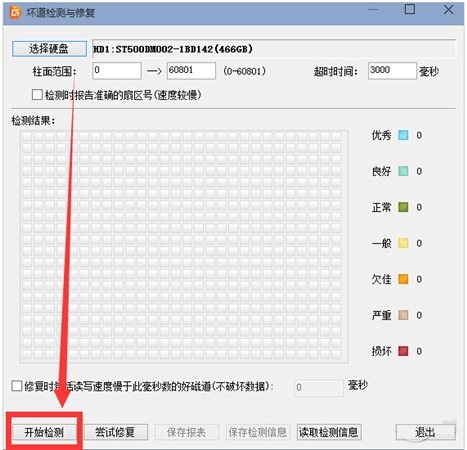
Task: Click the greyed 保存报表 button
Action: [186, 432]
